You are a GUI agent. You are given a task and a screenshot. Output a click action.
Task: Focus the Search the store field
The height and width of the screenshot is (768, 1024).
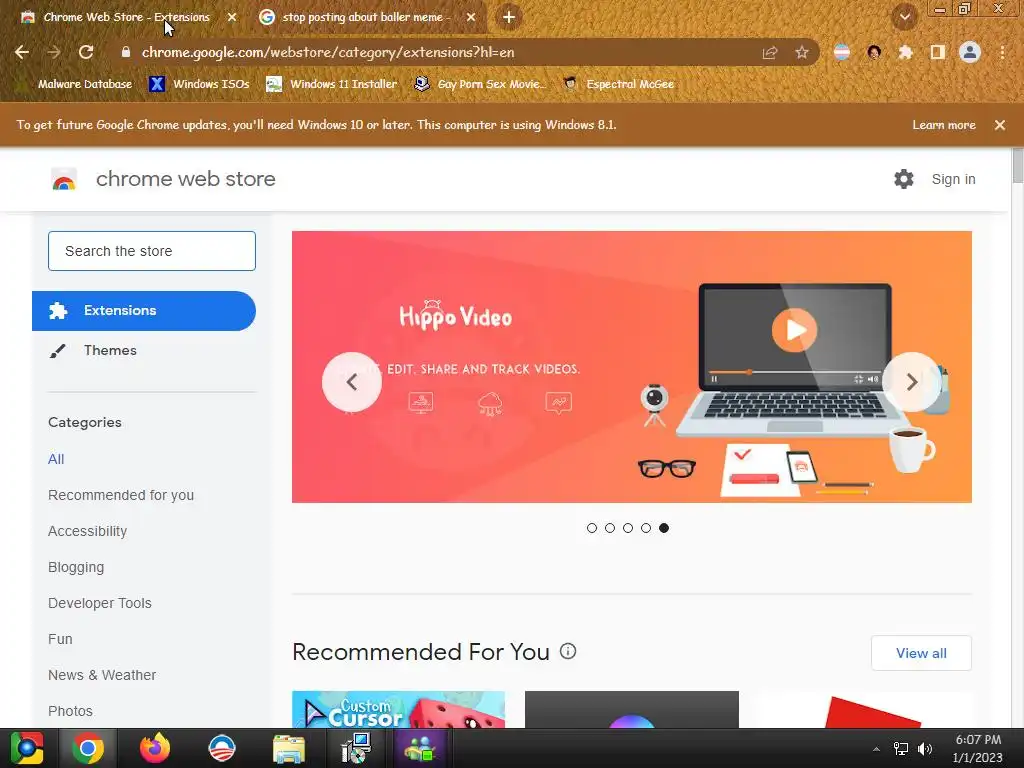coord(152,251)
